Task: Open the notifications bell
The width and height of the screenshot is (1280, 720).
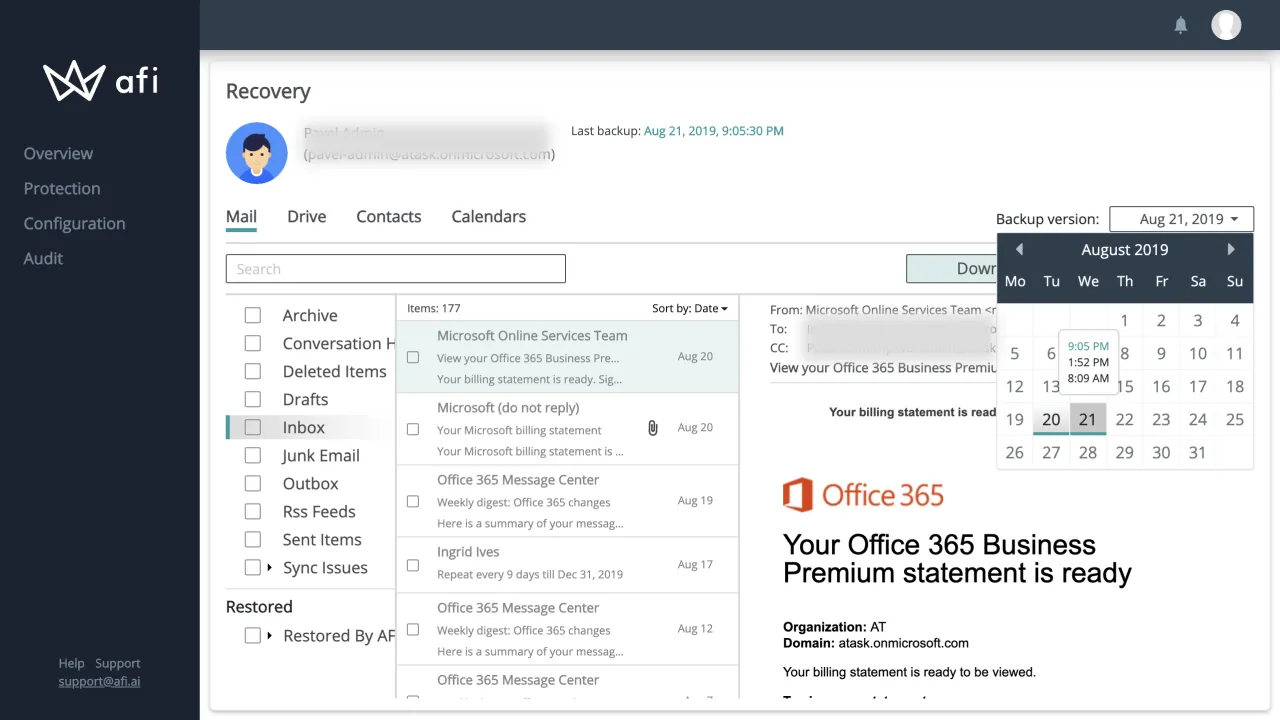Action: pos(1181,26)
